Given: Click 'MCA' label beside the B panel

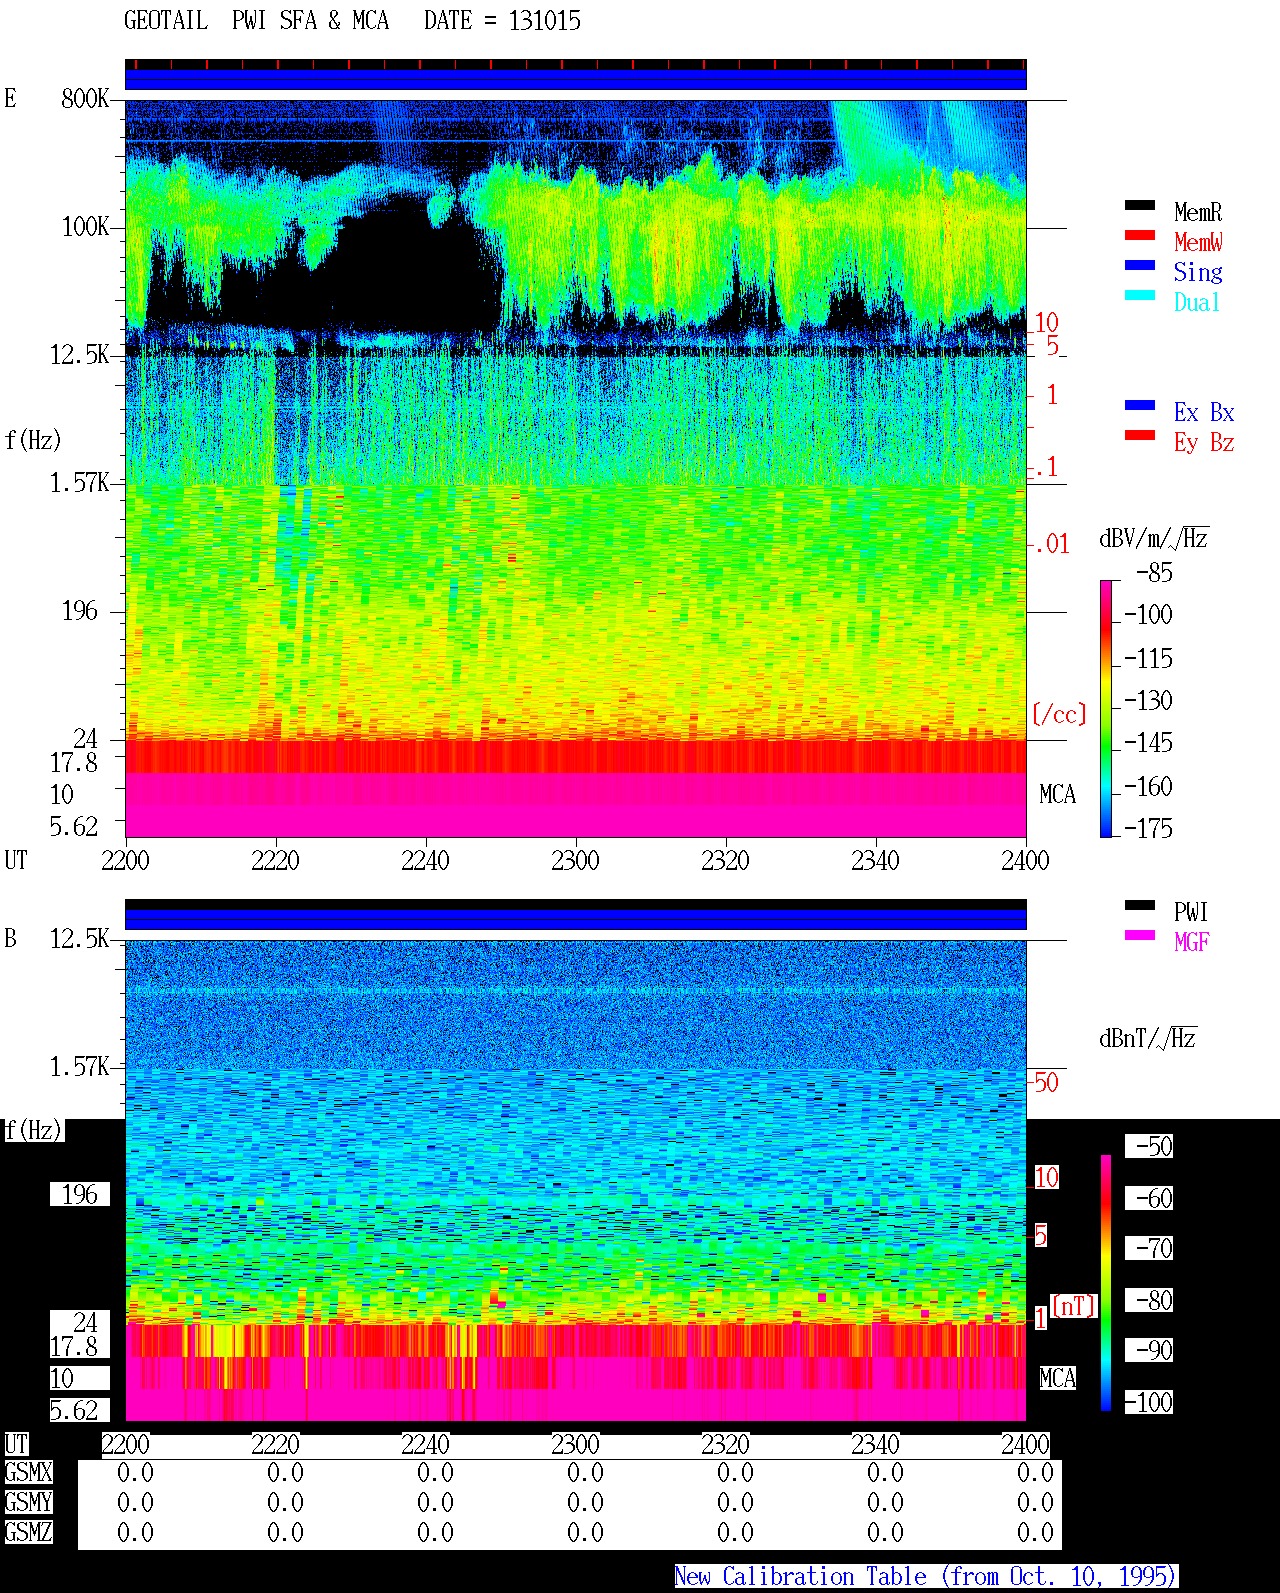Looking at the screenshot, I should 1057,1378.
